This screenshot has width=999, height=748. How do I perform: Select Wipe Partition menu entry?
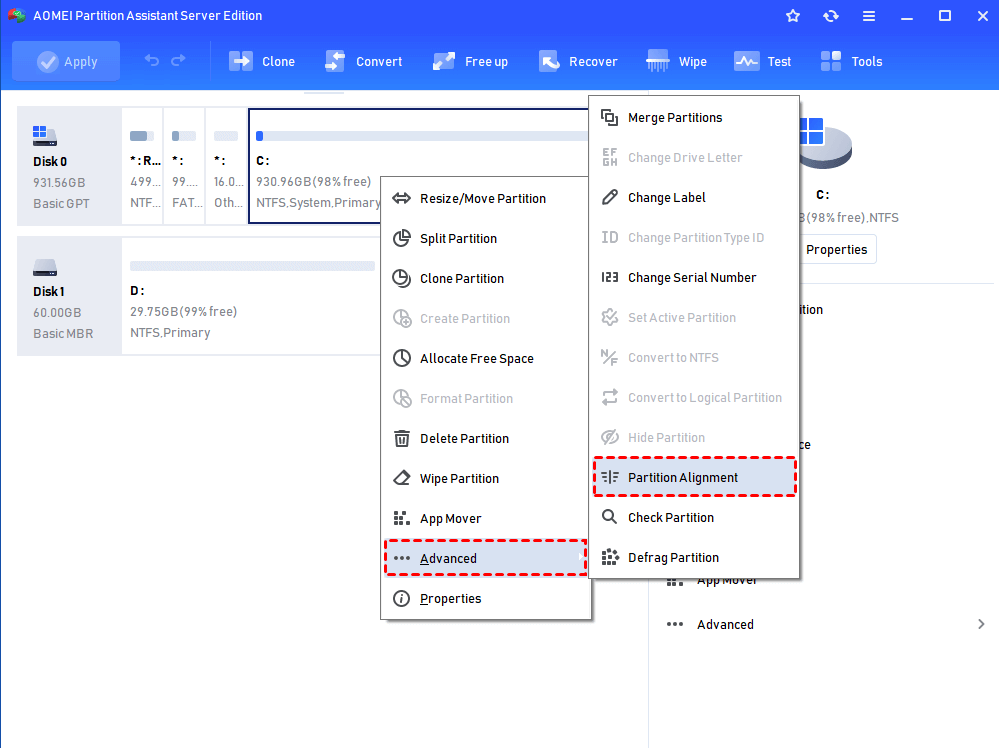pyautogui.click(x=485, y=478)
